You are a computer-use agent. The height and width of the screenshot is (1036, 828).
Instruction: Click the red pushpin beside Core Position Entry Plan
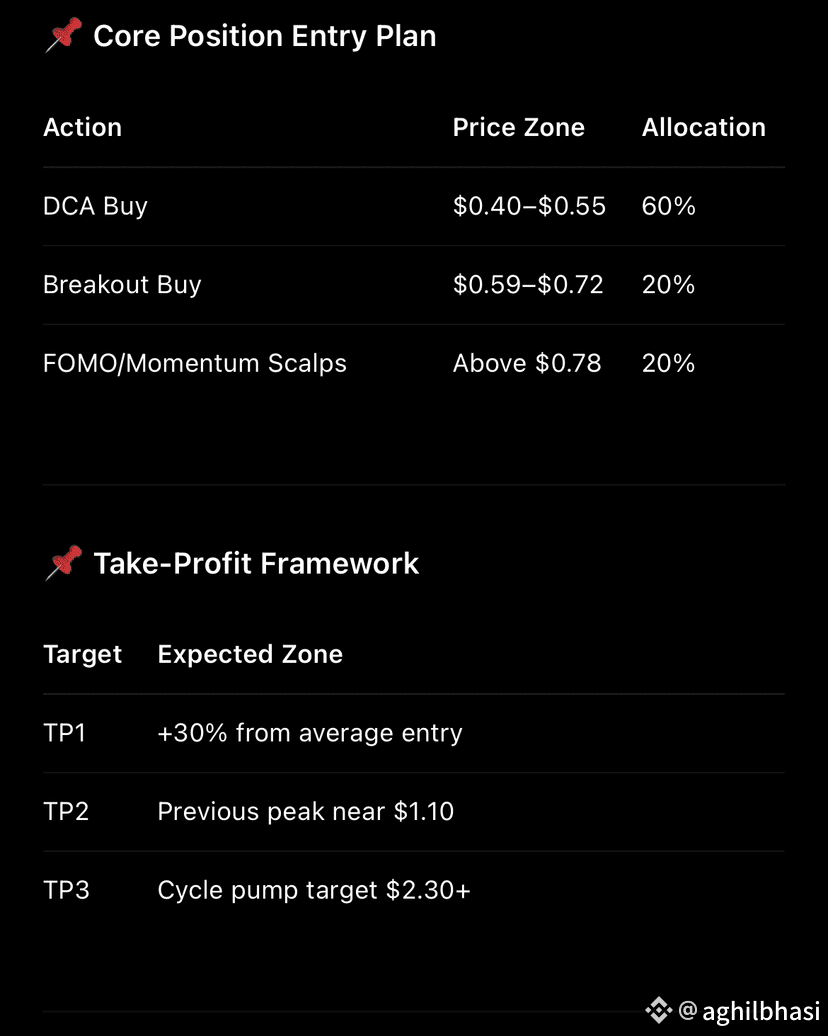point(63,35)
